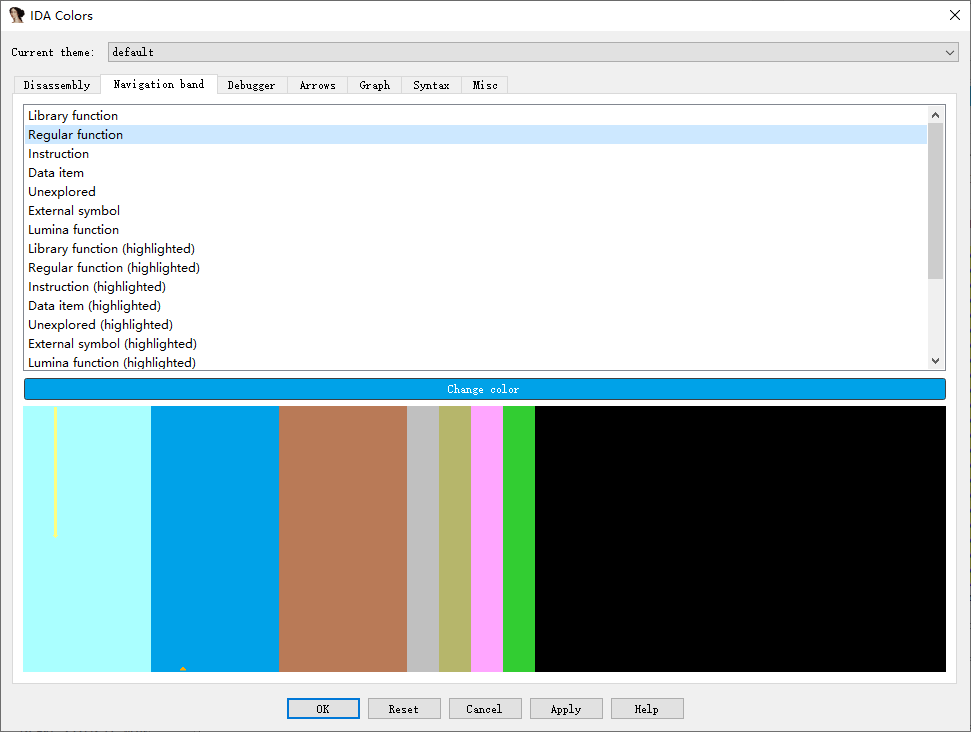Select the 'Instruction' list row

tap(476, 154)
